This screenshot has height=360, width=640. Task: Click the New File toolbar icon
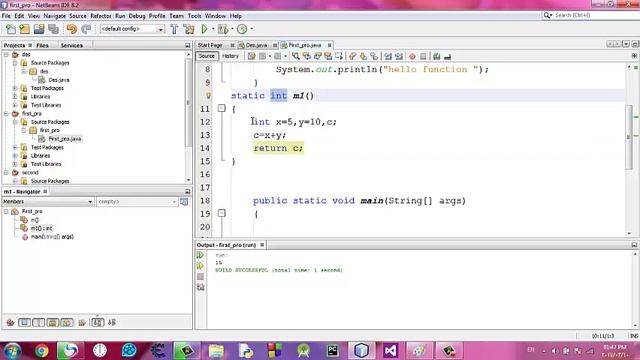click(11, 29)
